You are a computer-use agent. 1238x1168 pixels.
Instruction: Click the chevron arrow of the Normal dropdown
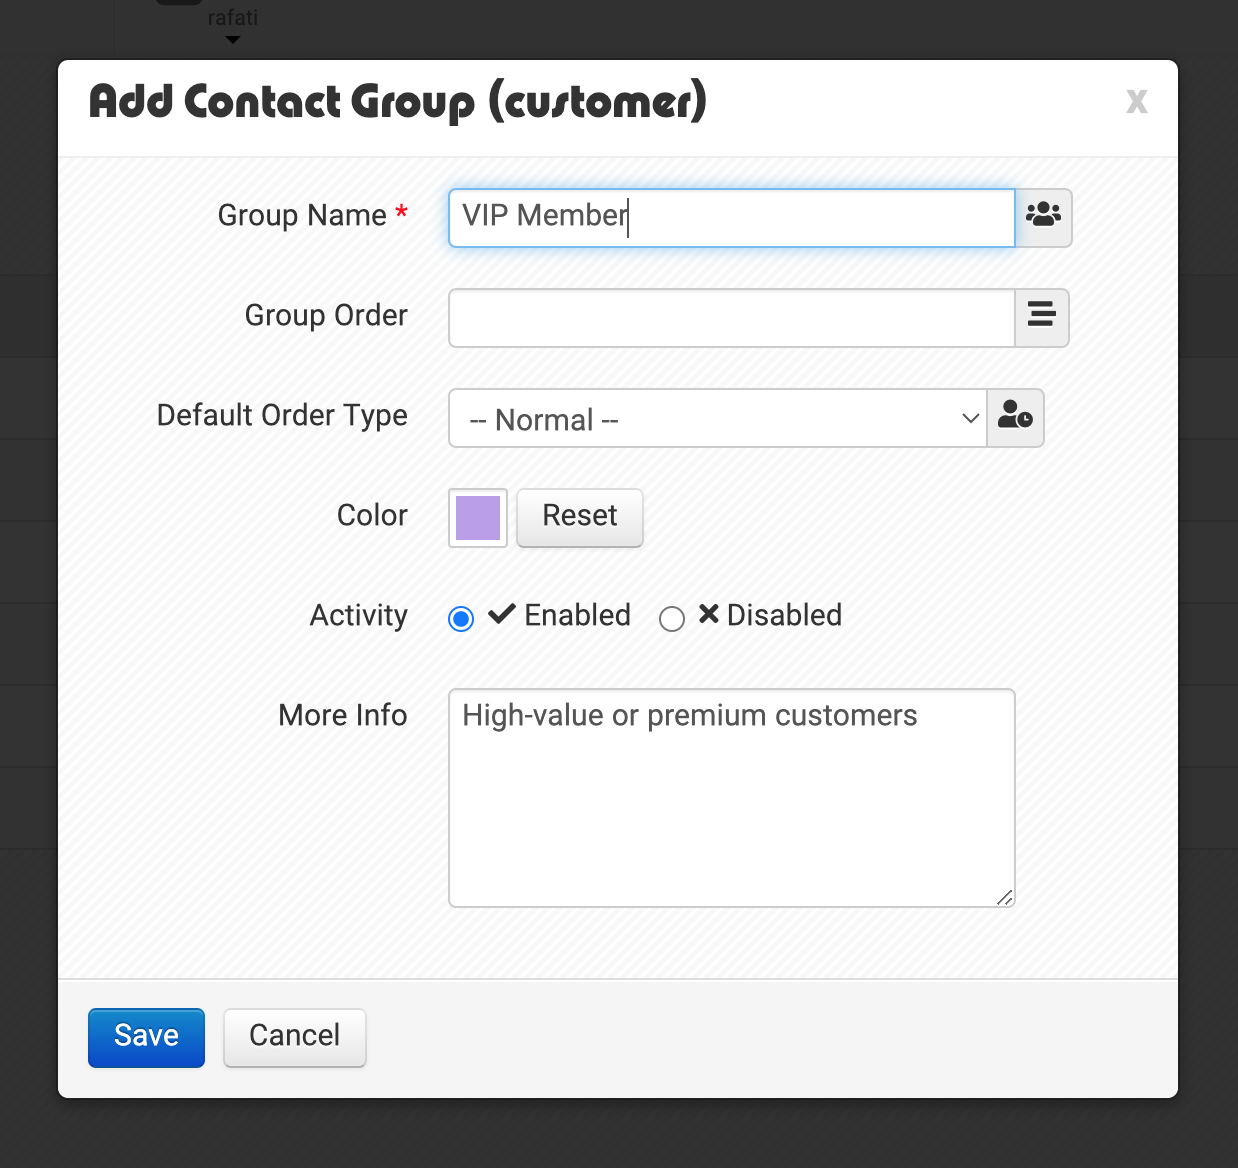click(969, 418)
